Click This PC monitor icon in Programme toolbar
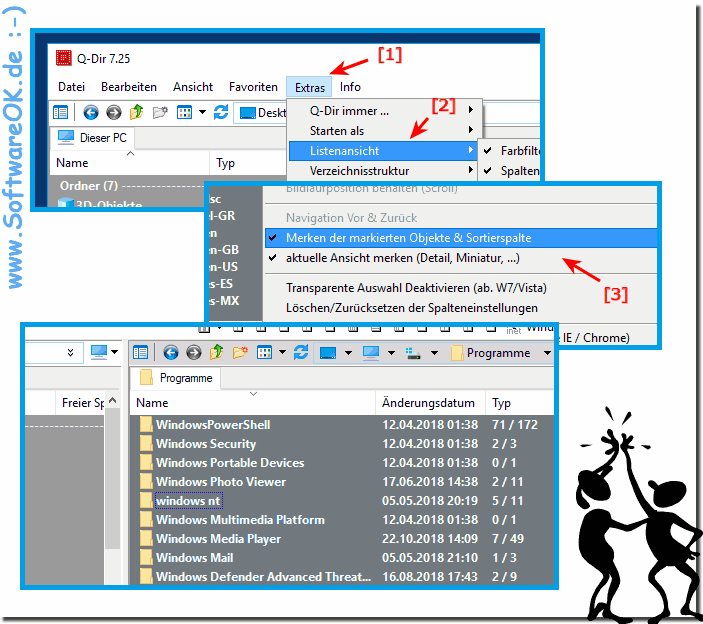Viewport: 703px width, 624px height. click(371, 353)
